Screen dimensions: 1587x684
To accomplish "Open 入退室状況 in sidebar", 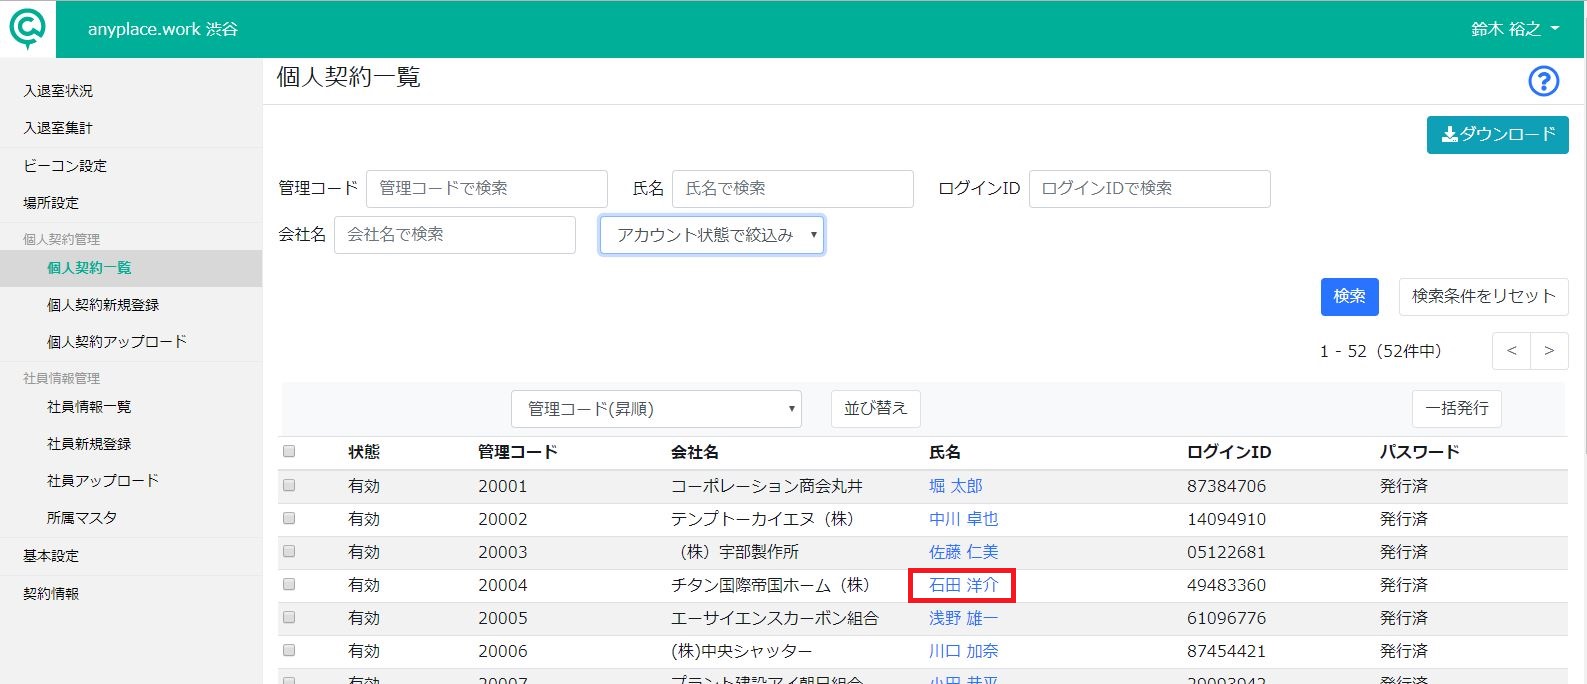I will (58, 91).
